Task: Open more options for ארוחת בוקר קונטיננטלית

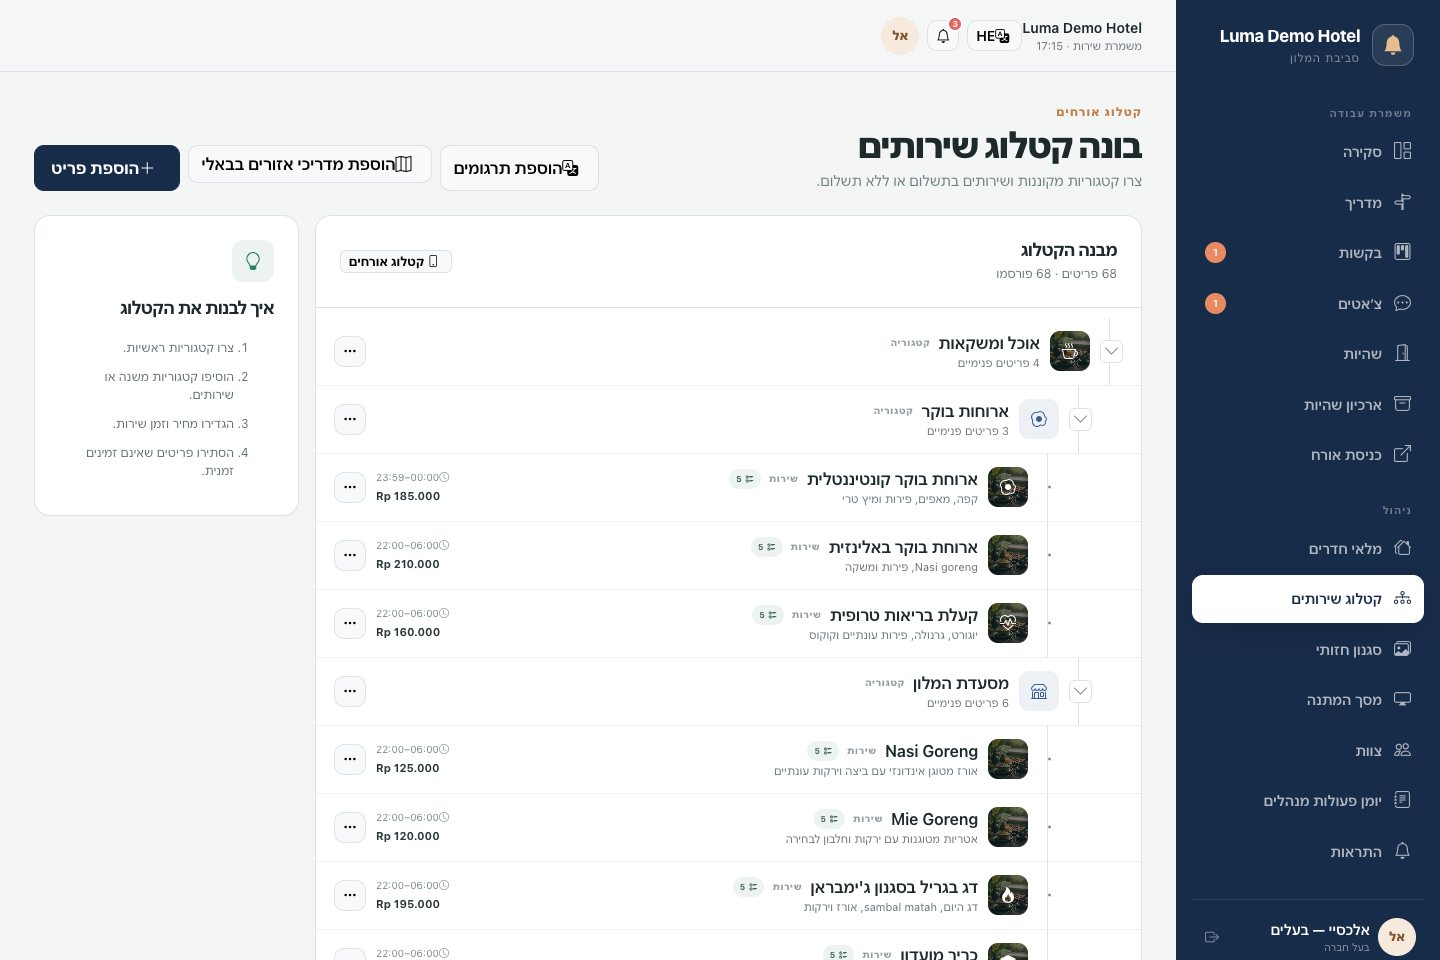Action: (350, 487)
